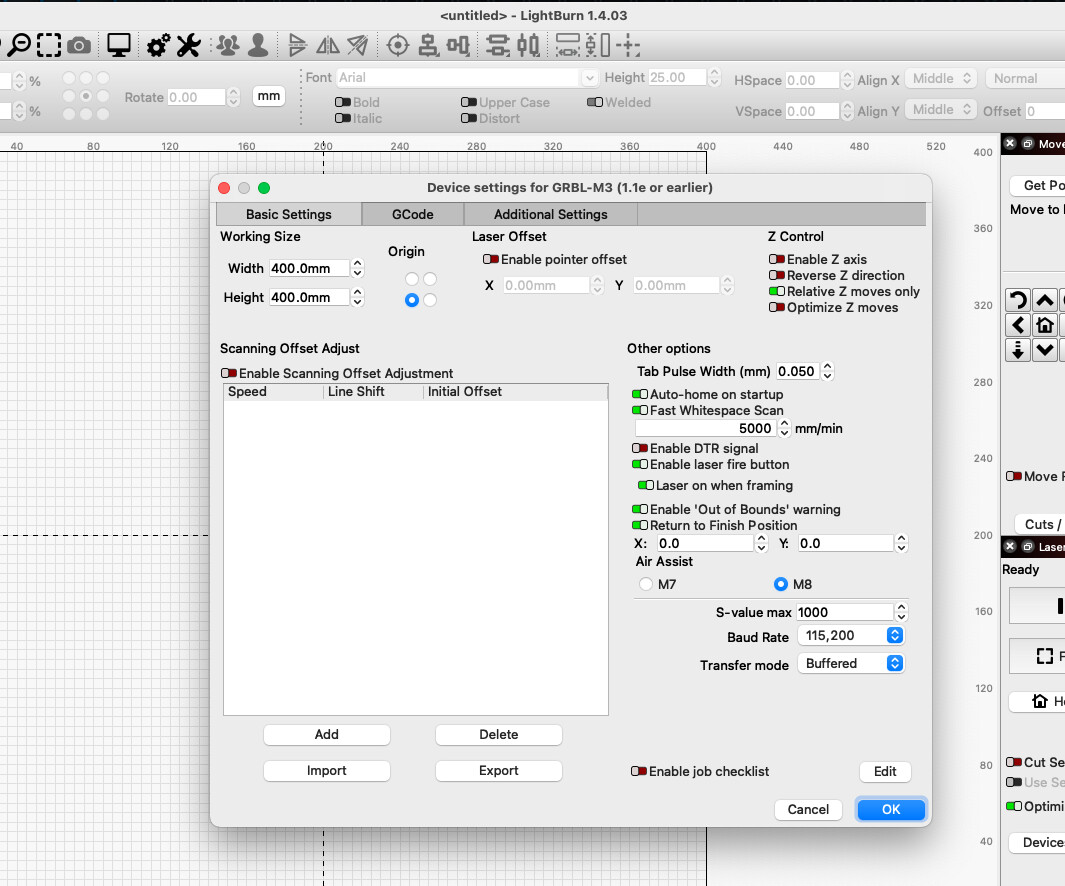Switch to the Additional Settings tab
Viewport: 1065px width, 886px height.
551,214
